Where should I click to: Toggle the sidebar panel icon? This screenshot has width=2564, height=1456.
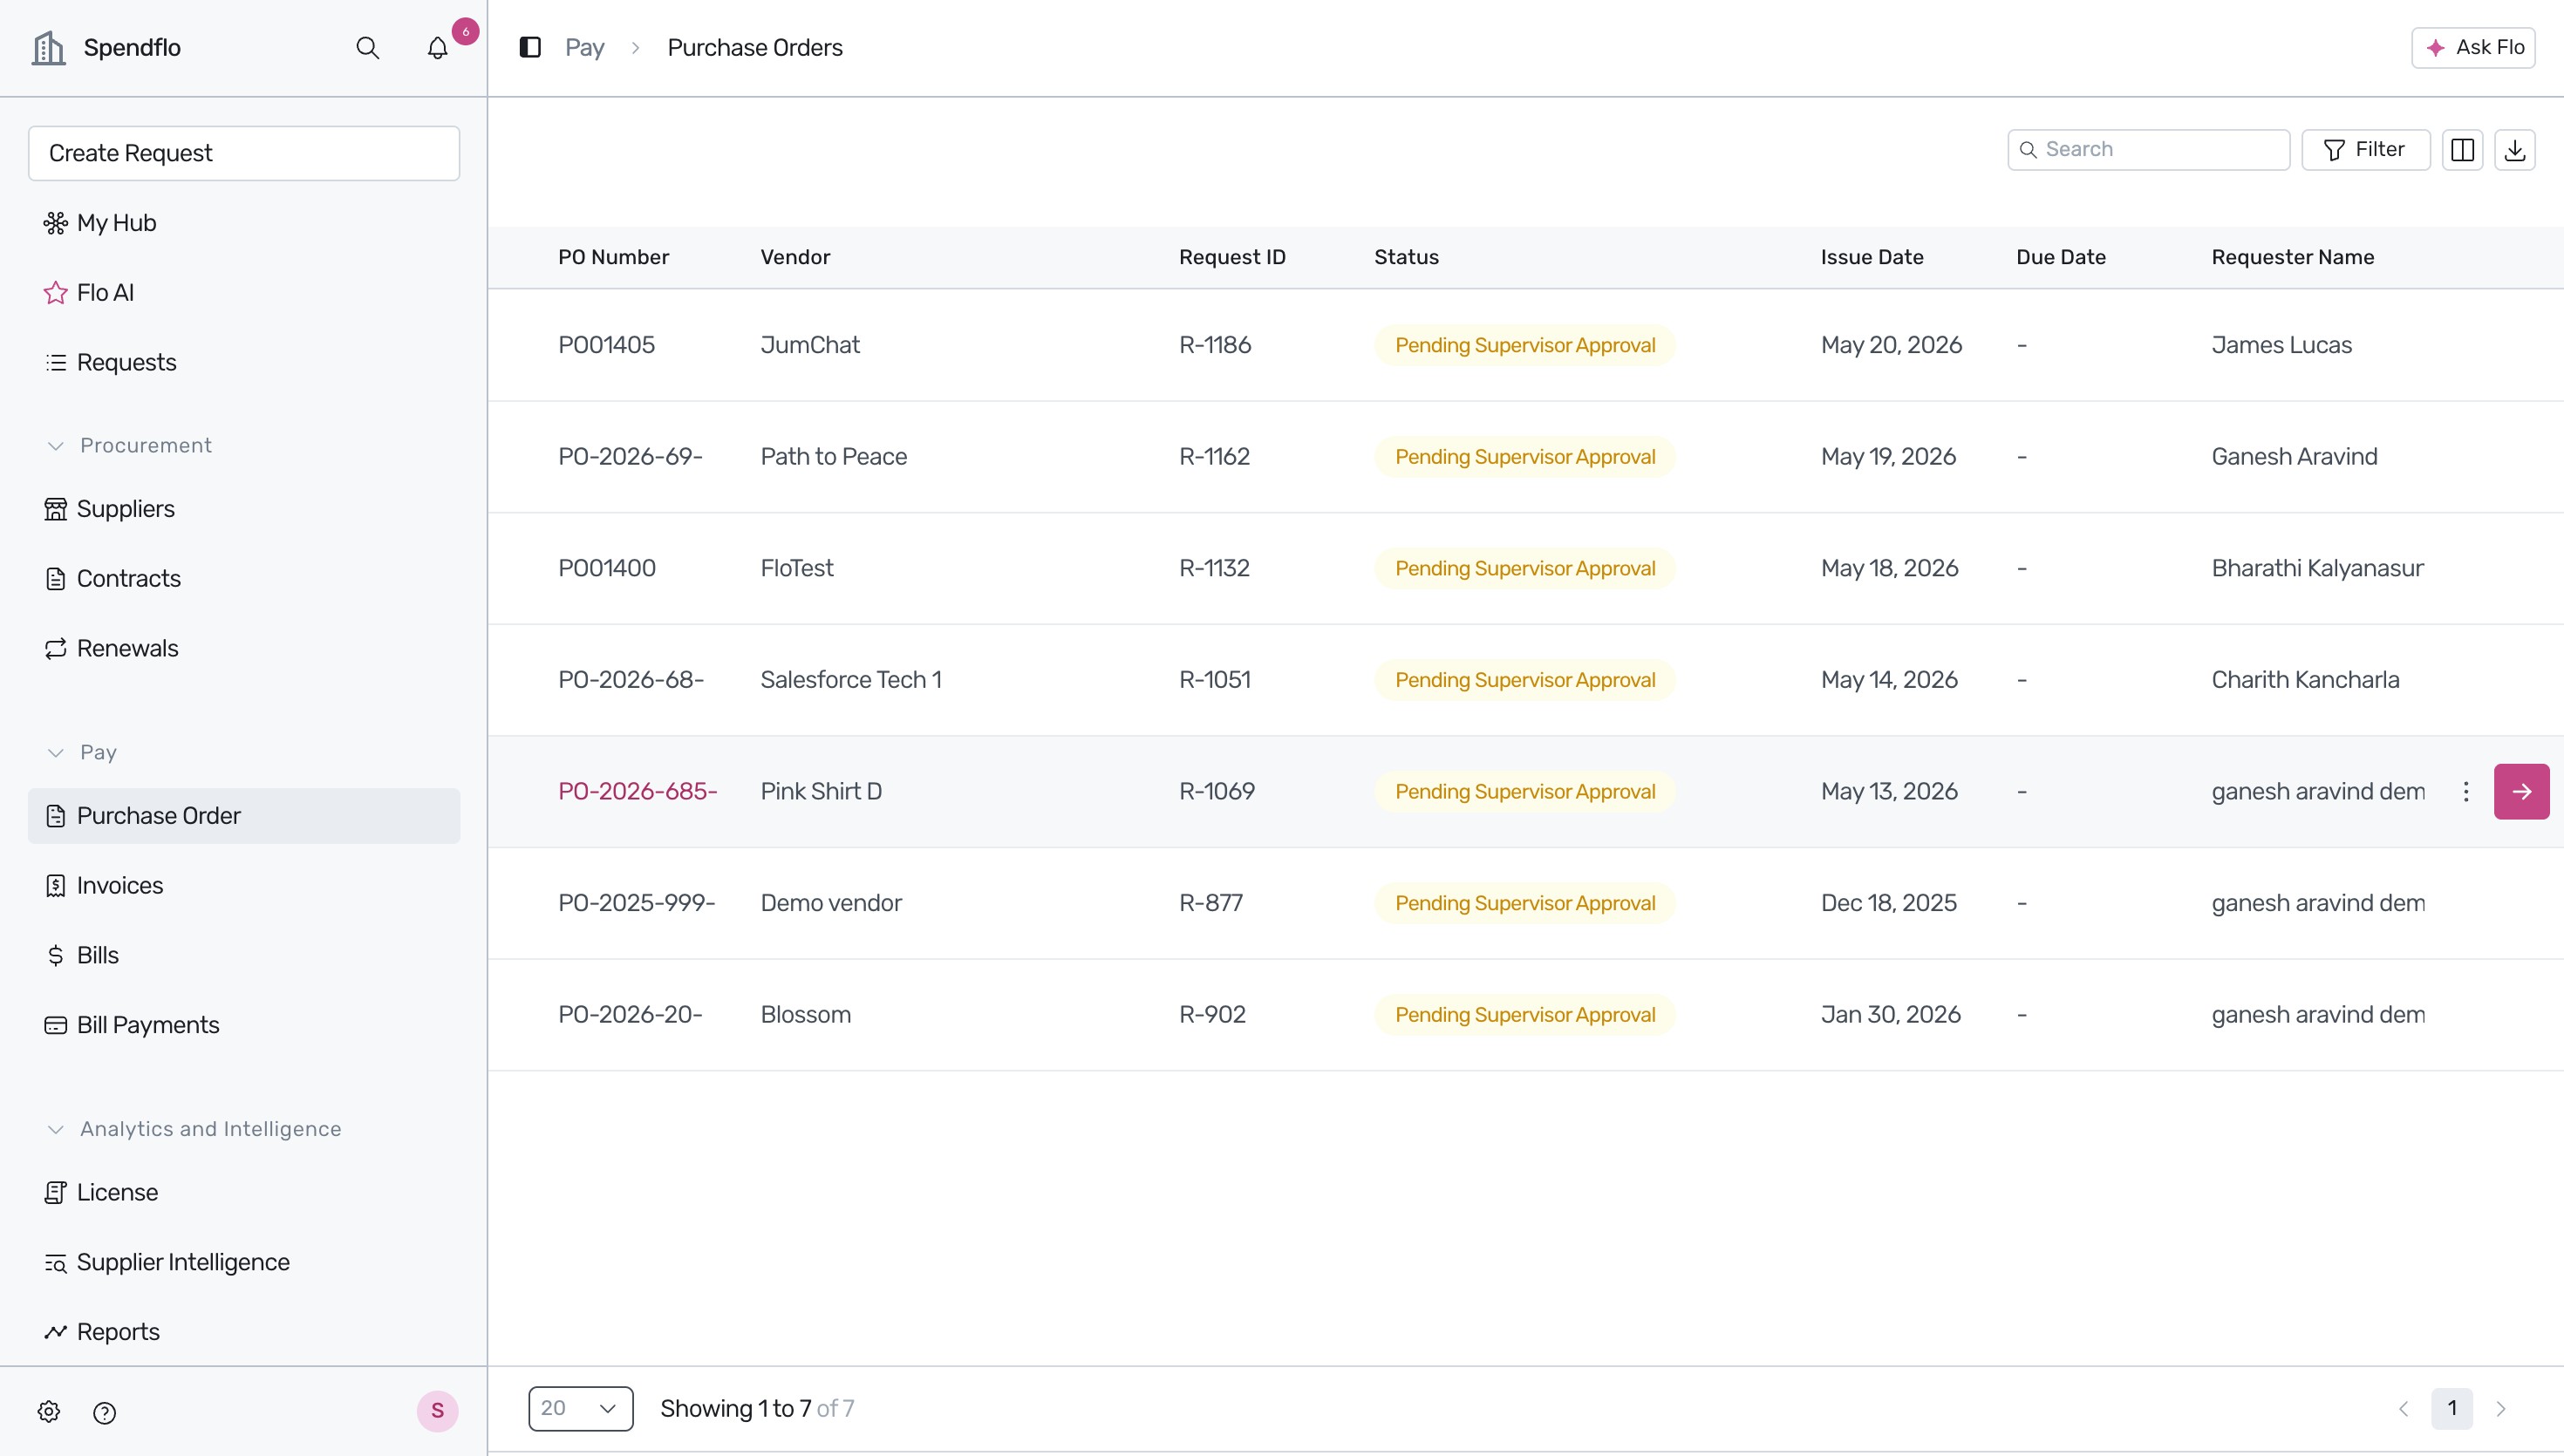click(x=530, y=47)
